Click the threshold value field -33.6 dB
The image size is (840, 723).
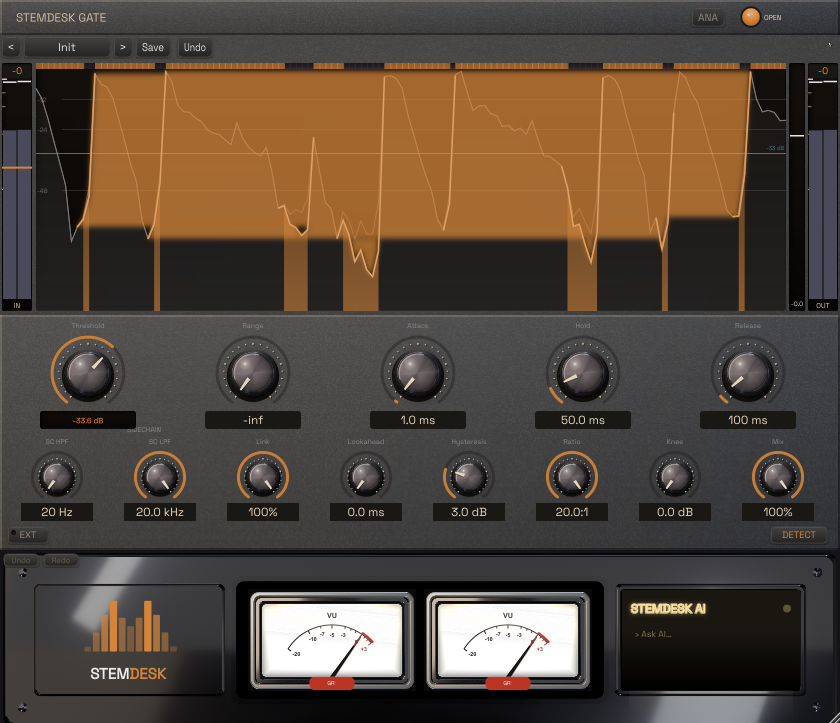(88, 420)
